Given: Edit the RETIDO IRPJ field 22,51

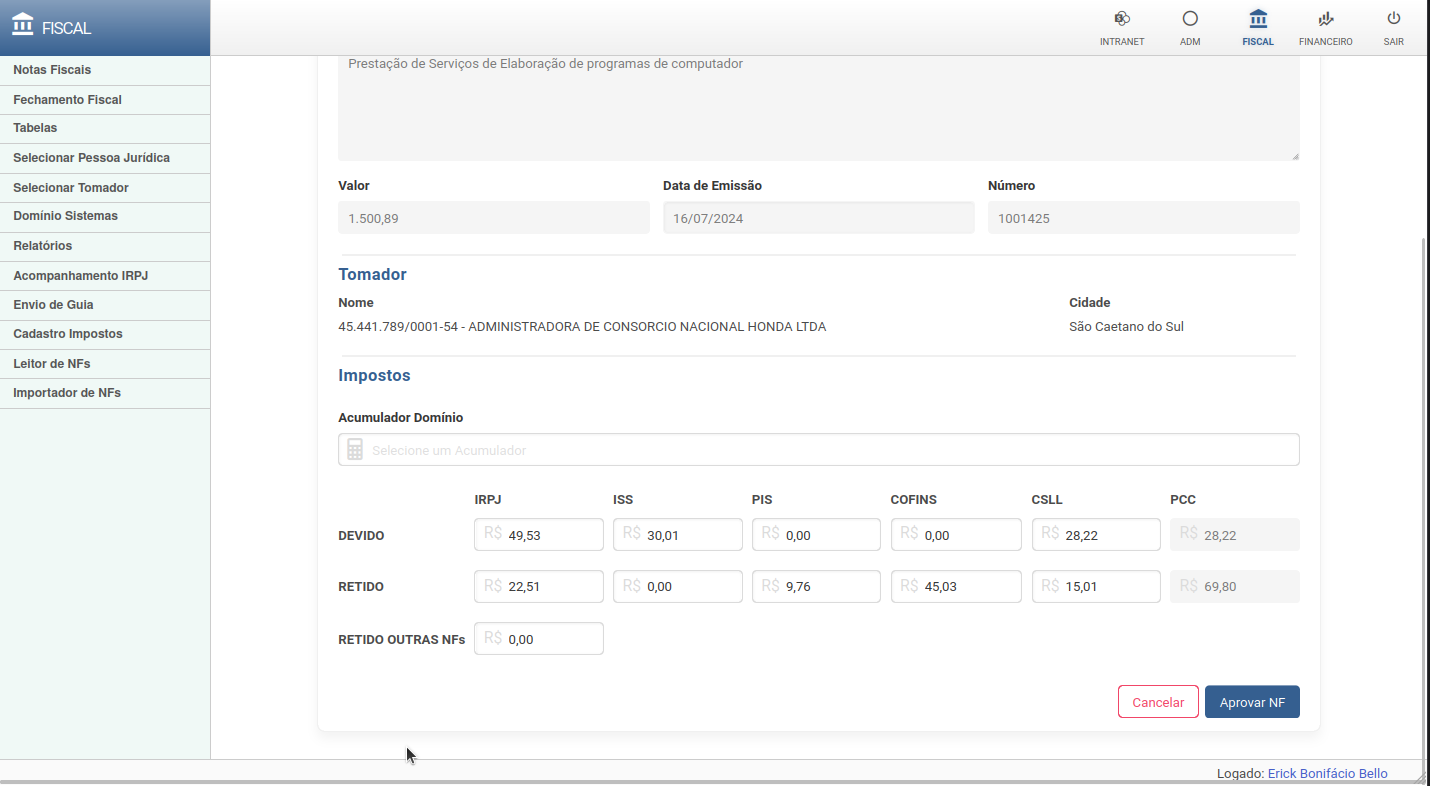Looking at the screenshot, I should 539,586.
